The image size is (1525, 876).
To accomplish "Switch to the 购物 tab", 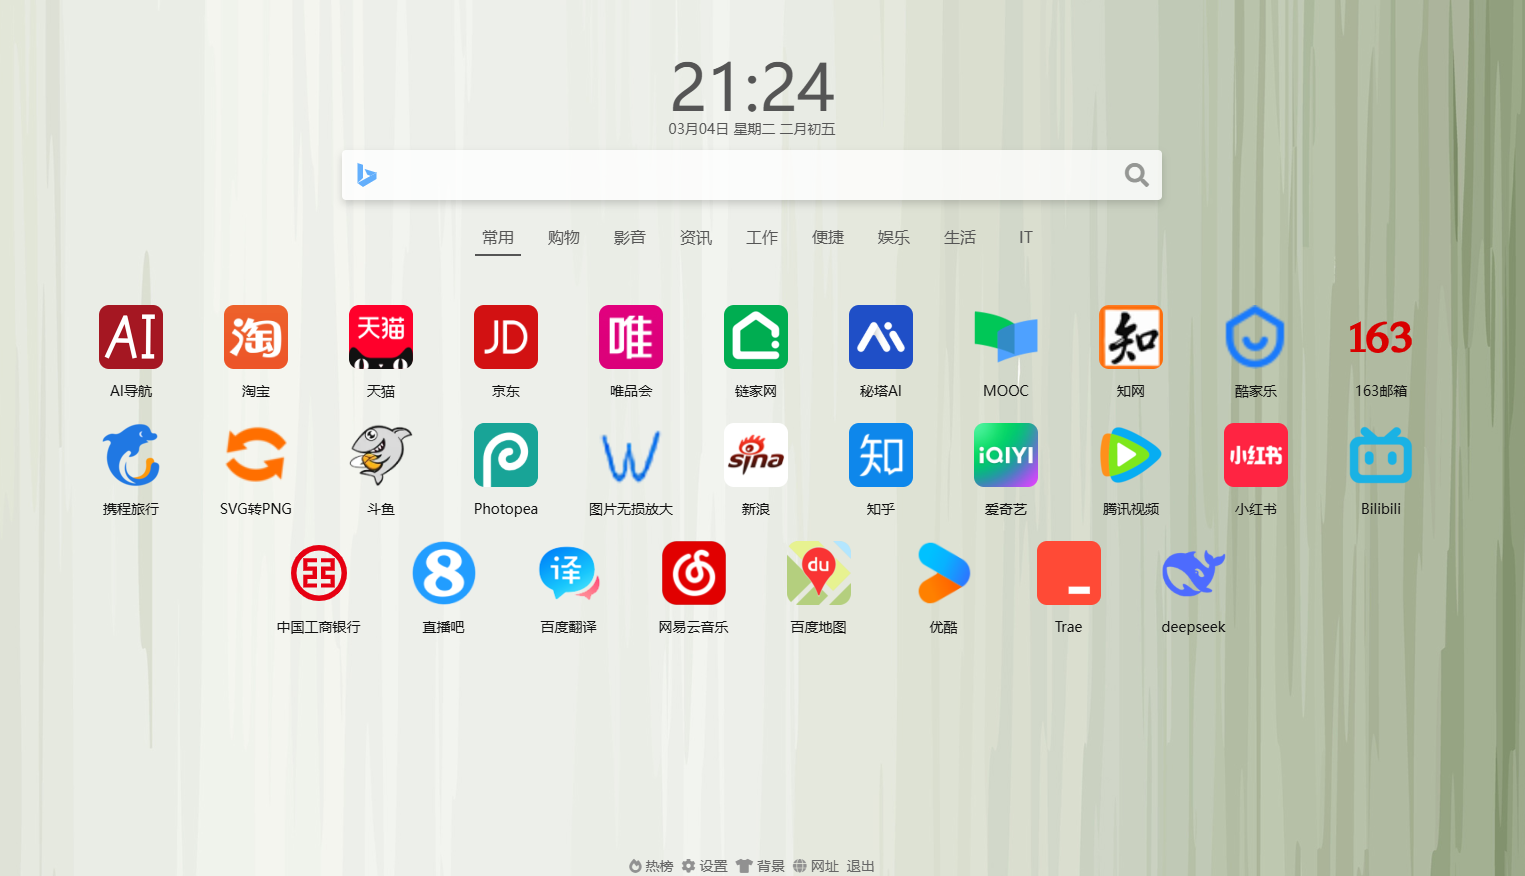I will 564,238.
